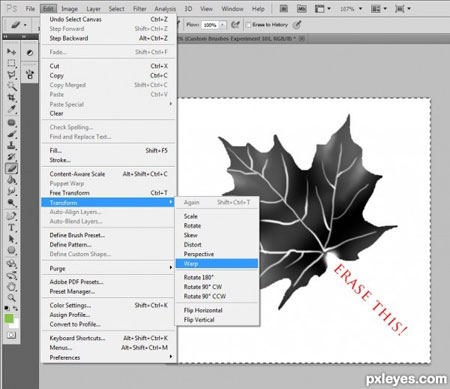Select the Crop tool
Screen dimensions: 450x389
11,97
